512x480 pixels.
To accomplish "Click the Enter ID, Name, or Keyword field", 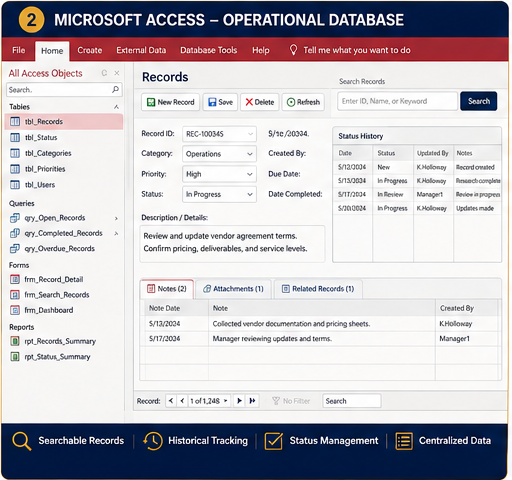I will click(x=397, y=101).
